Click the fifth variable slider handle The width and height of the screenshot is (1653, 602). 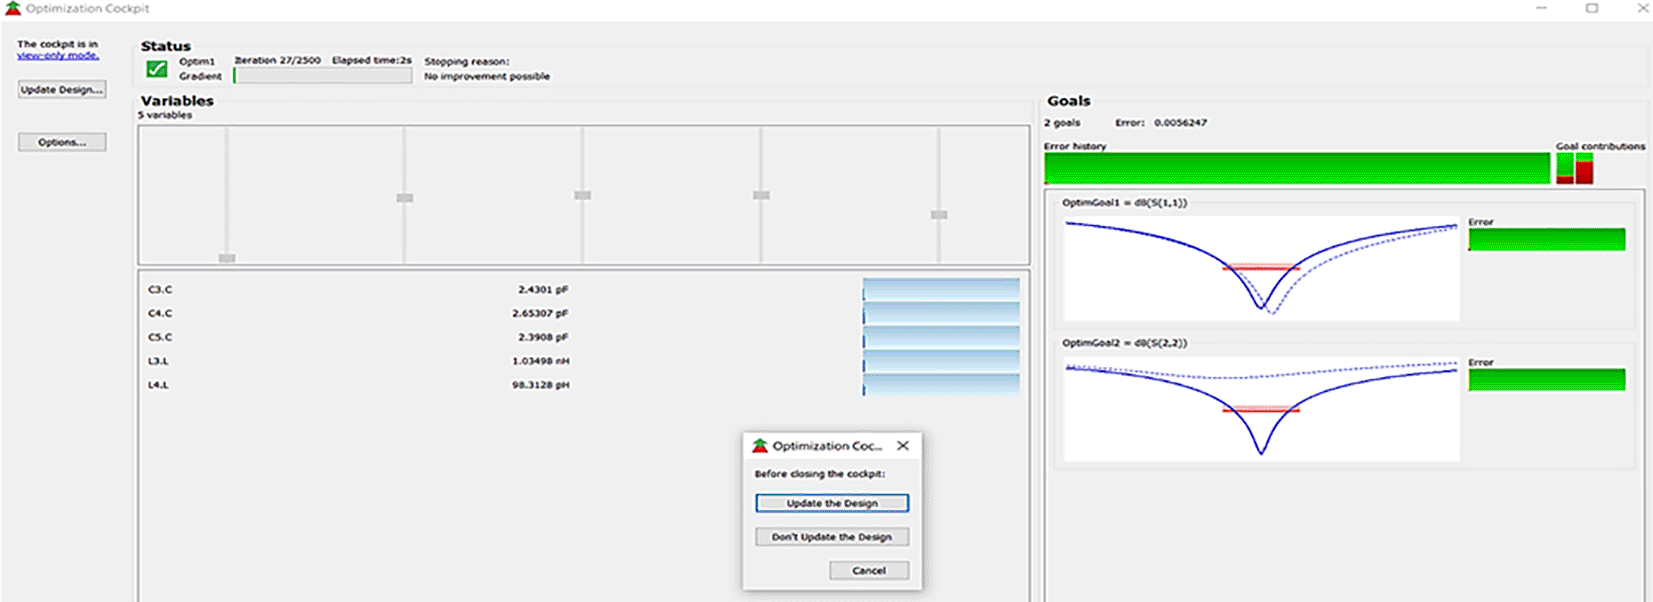coord(939,215)
